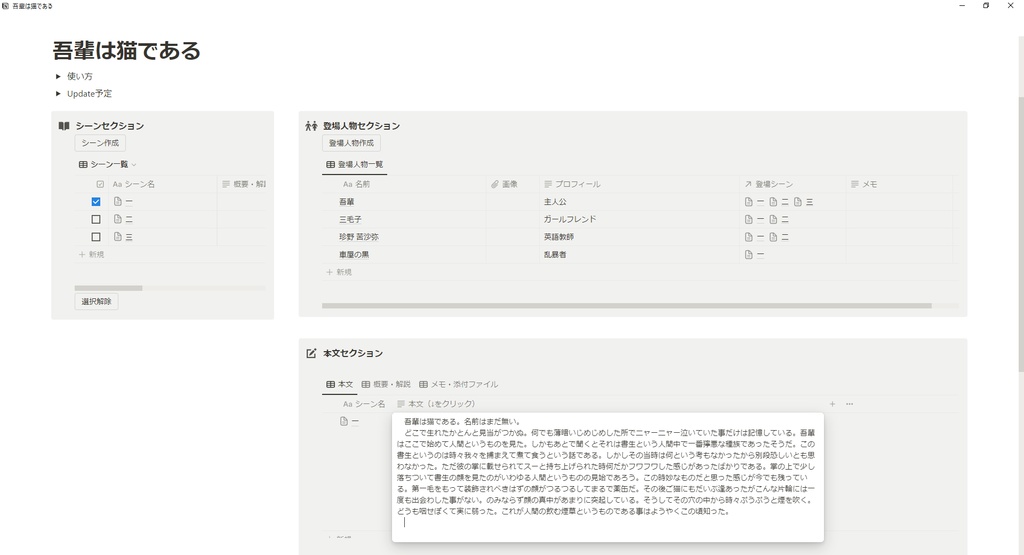The height and width of the screenshot is (555, 1024).
Task: Open the page icon of 一 in 本文 table
Action: pyautogui.click(x=344, y=422)
